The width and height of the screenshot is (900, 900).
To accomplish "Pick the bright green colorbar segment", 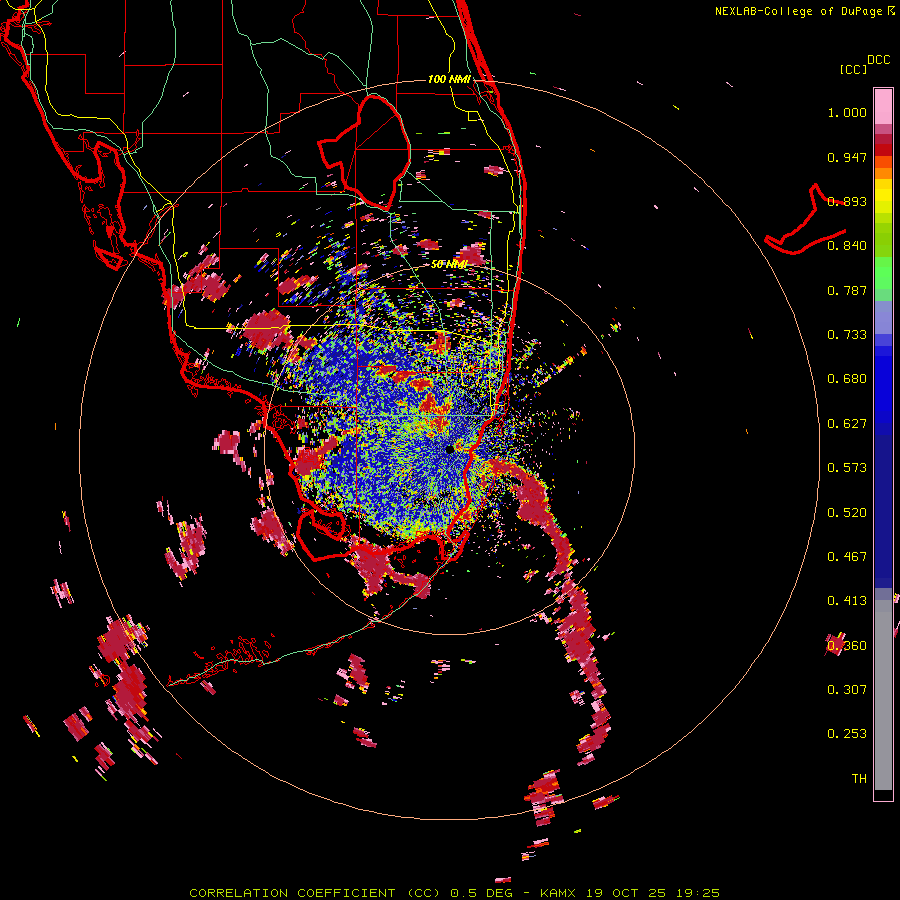I will pyautogui.click(x=883, y=273).
